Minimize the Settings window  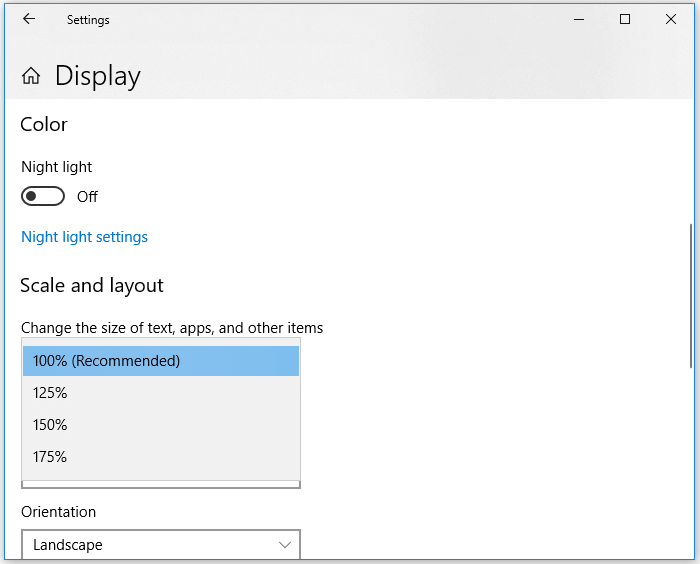(x=579, y=19)
